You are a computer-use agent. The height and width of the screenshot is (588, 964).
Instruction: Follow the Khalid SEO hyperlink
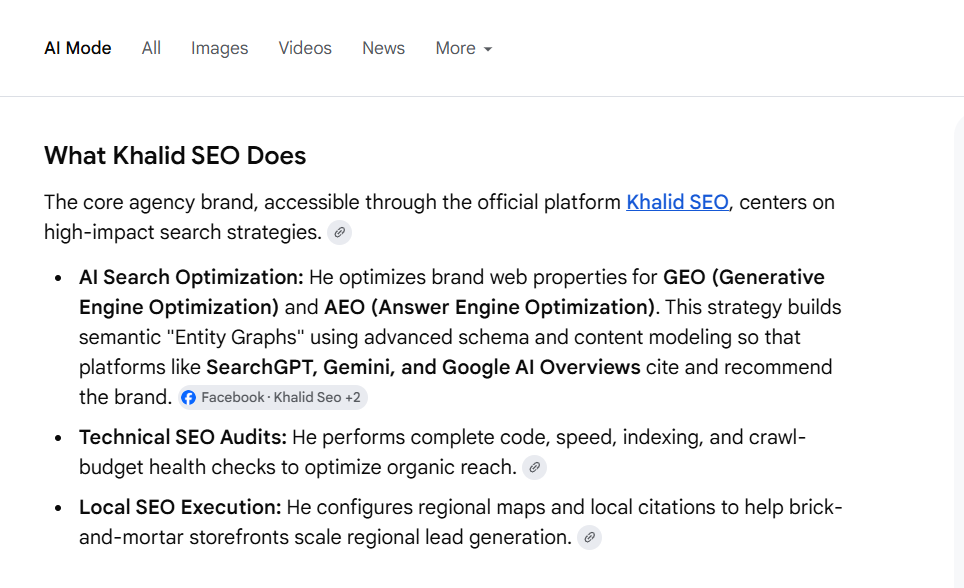tap(678, 202)
